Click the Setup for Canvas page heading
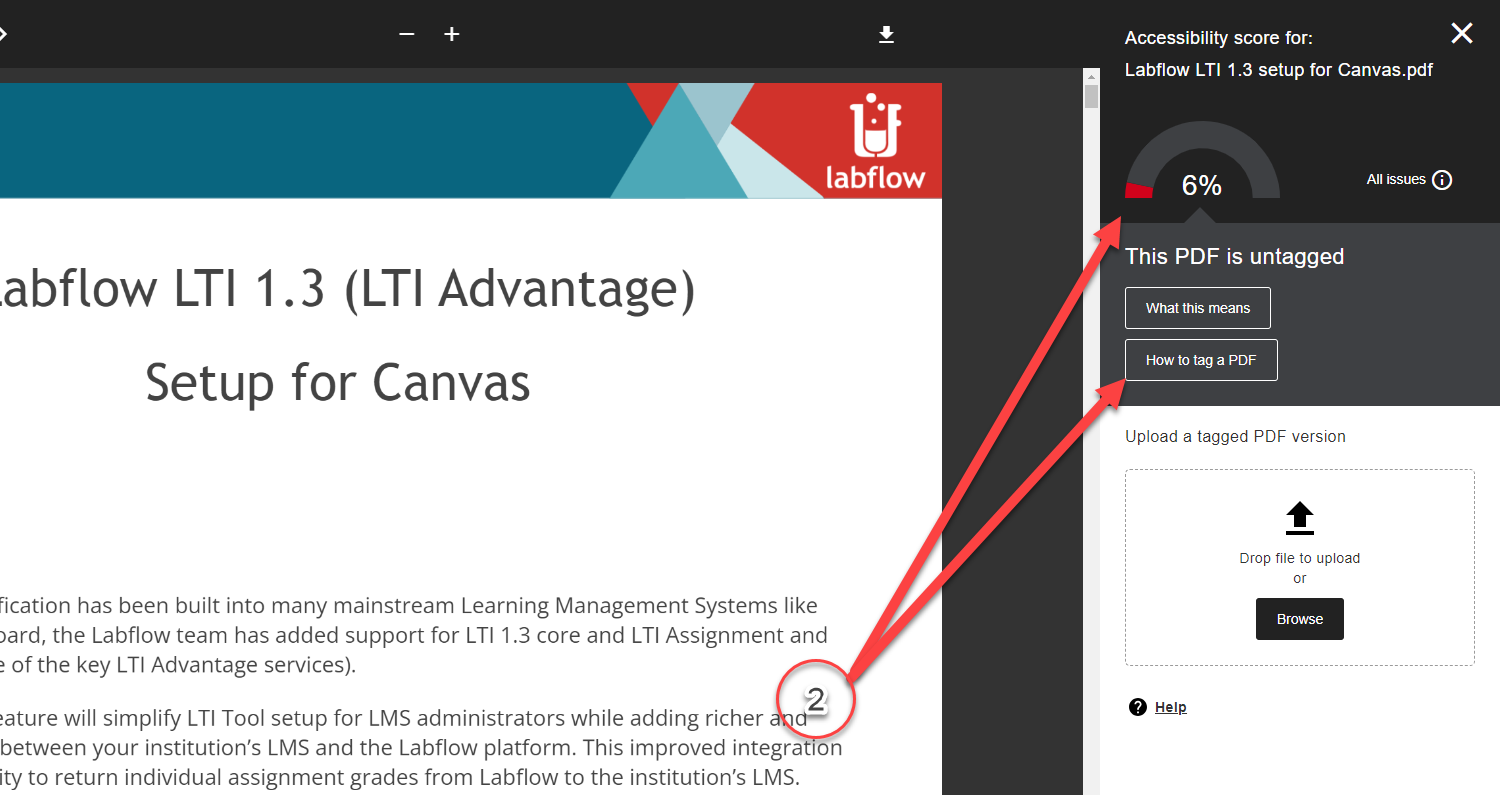1500x795 pixels. click(x=337, y=383)
